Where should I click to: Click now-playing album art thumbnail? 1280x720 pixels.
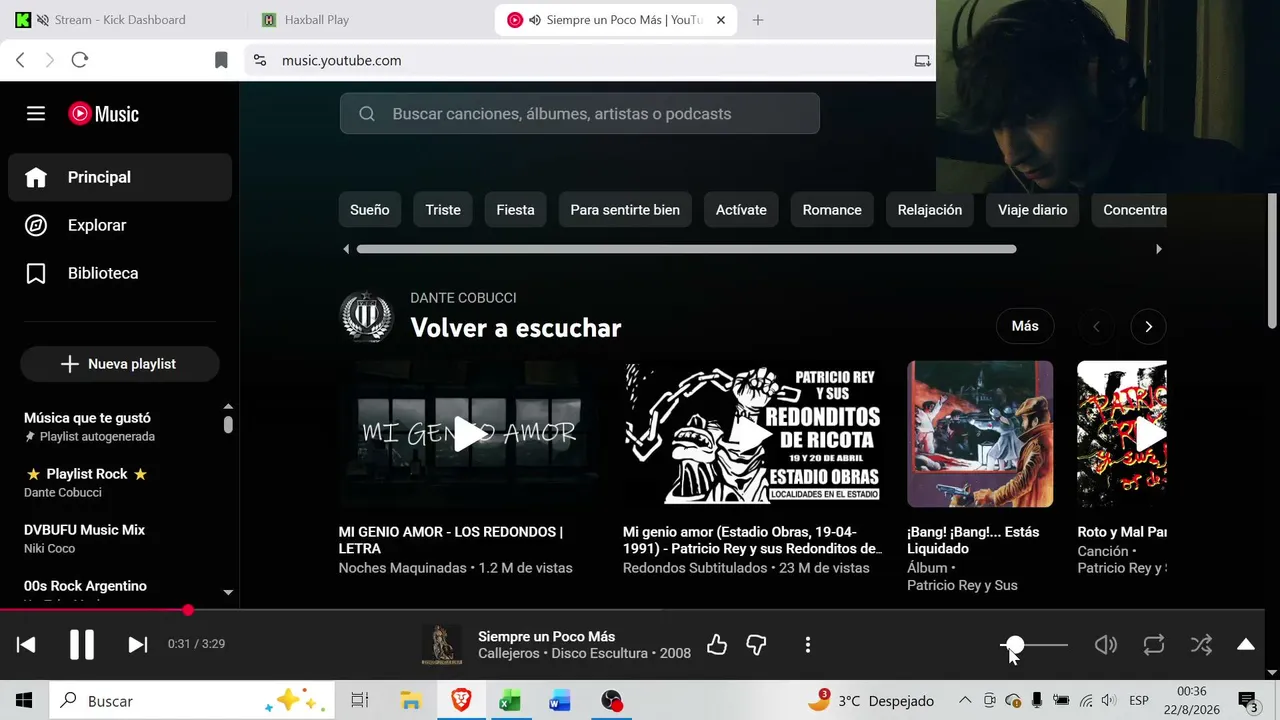click(x=442, y=645)
